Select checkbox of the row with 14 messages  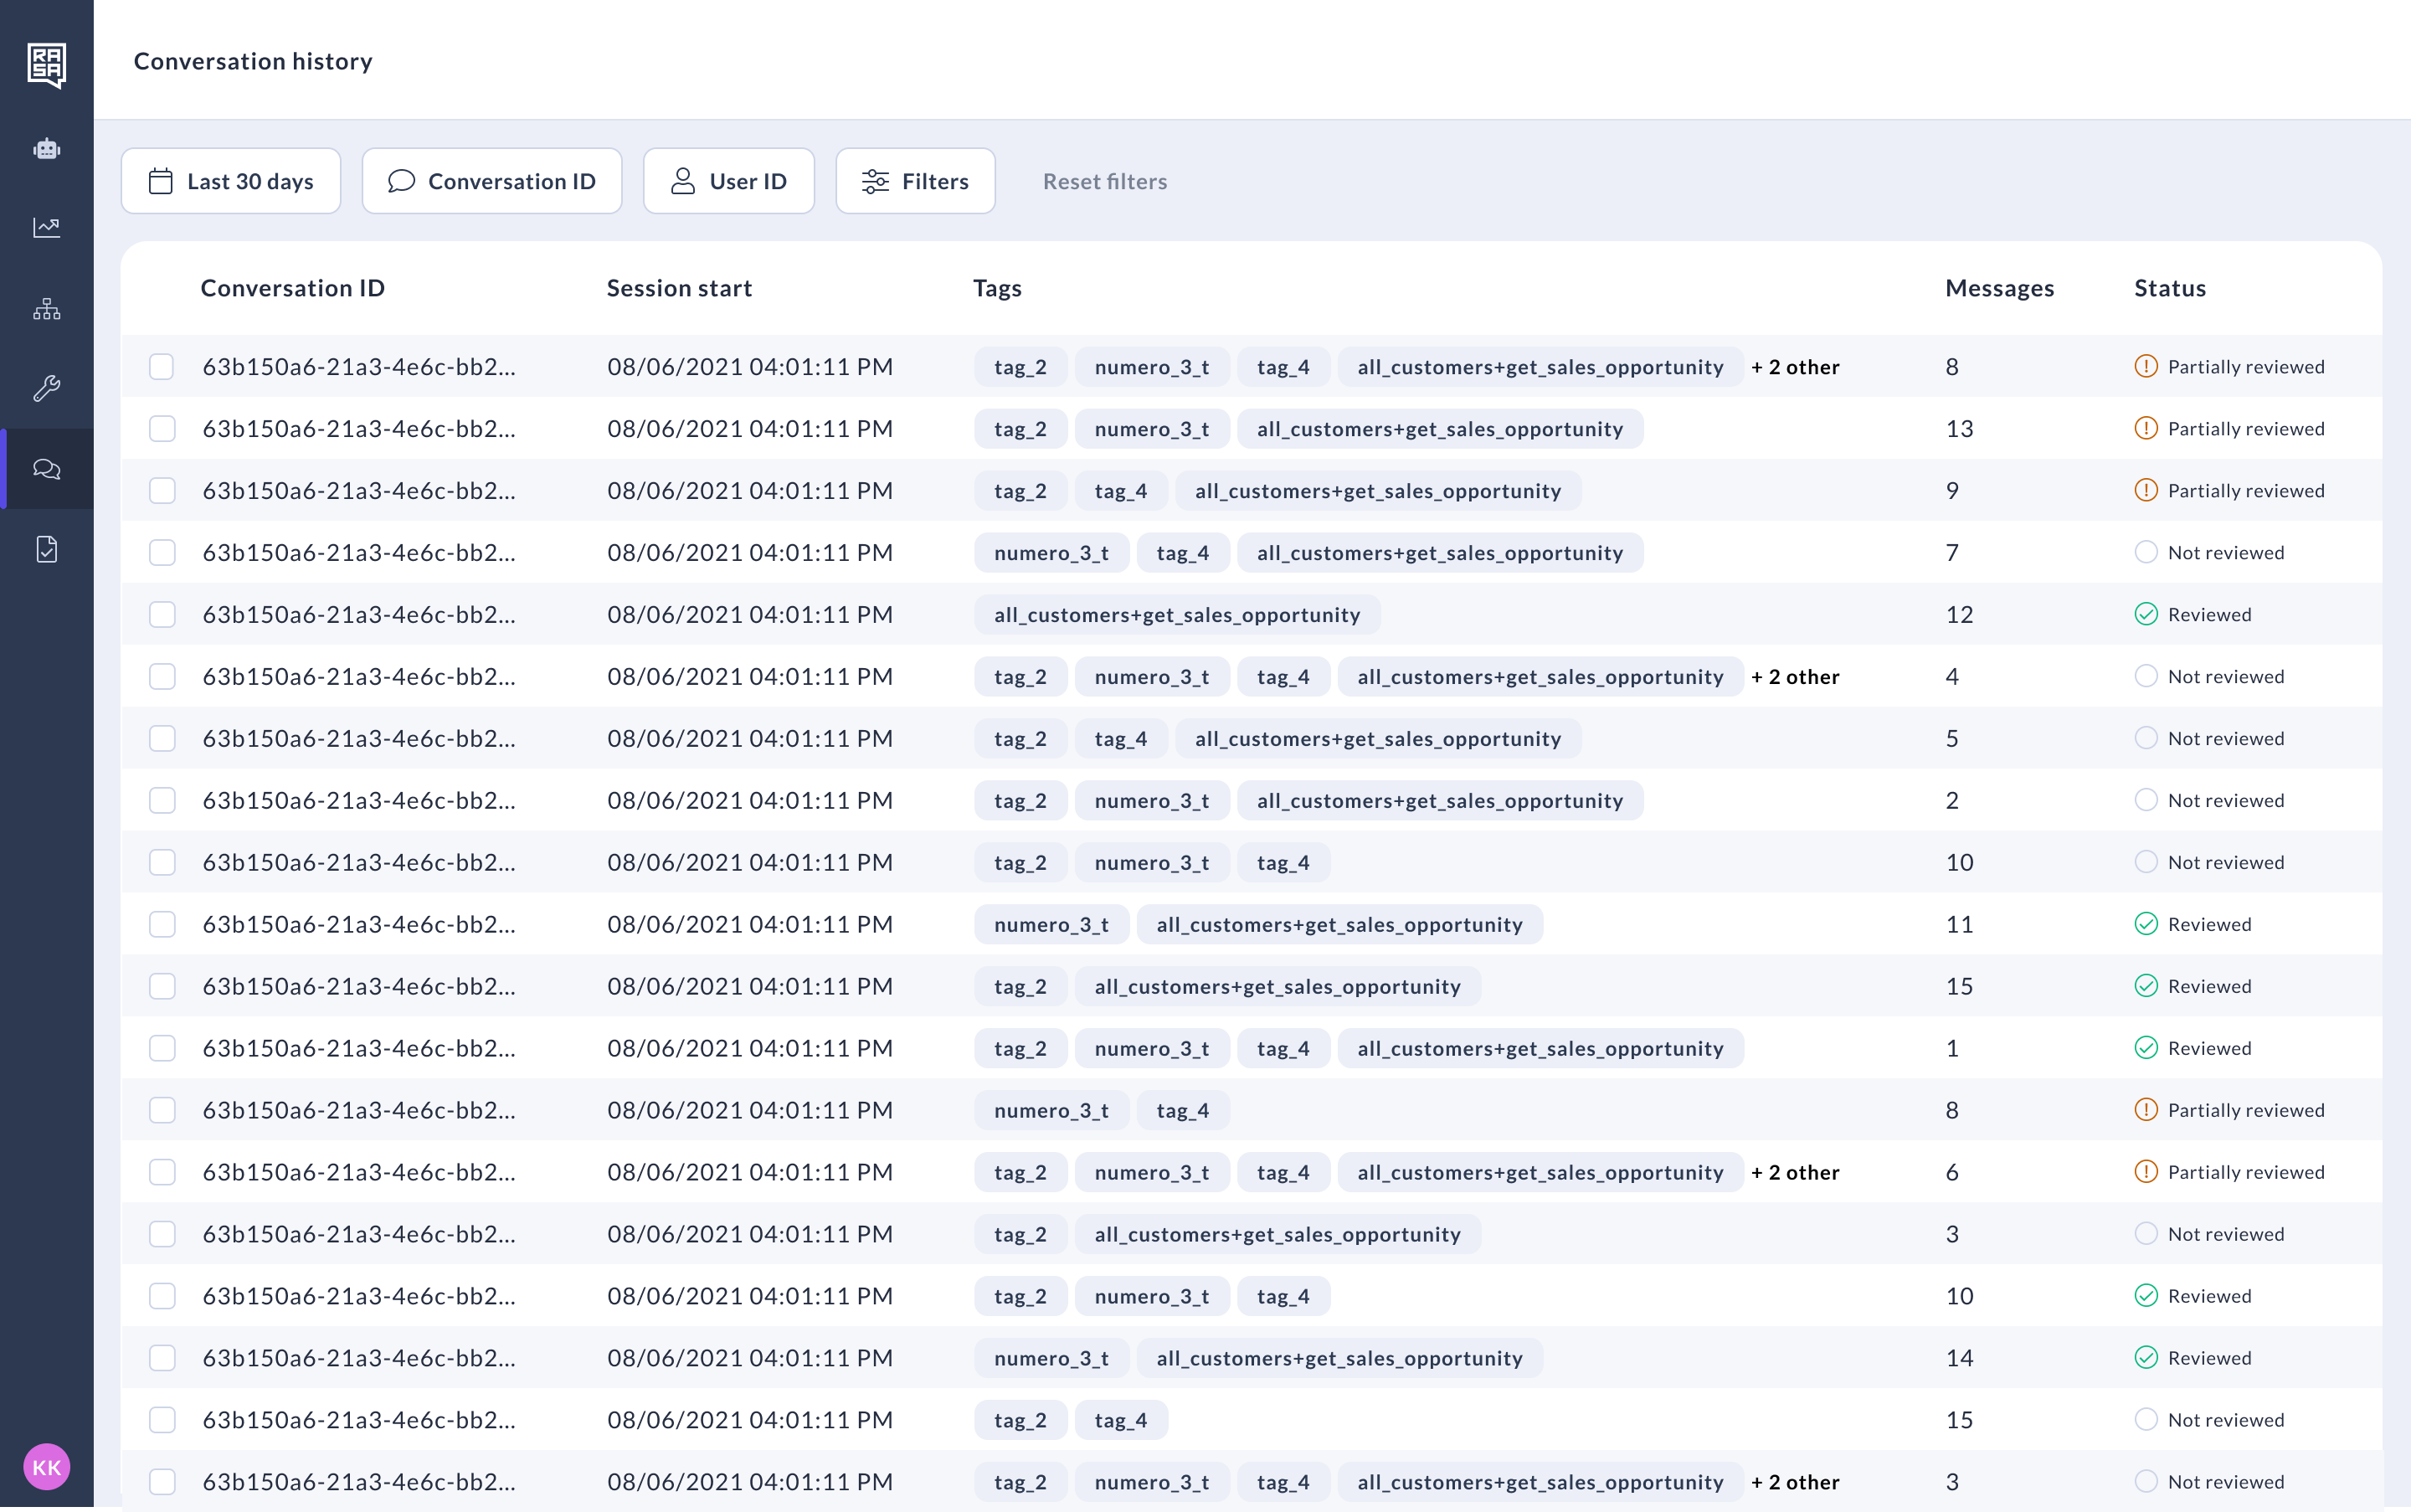(162, 1358)
